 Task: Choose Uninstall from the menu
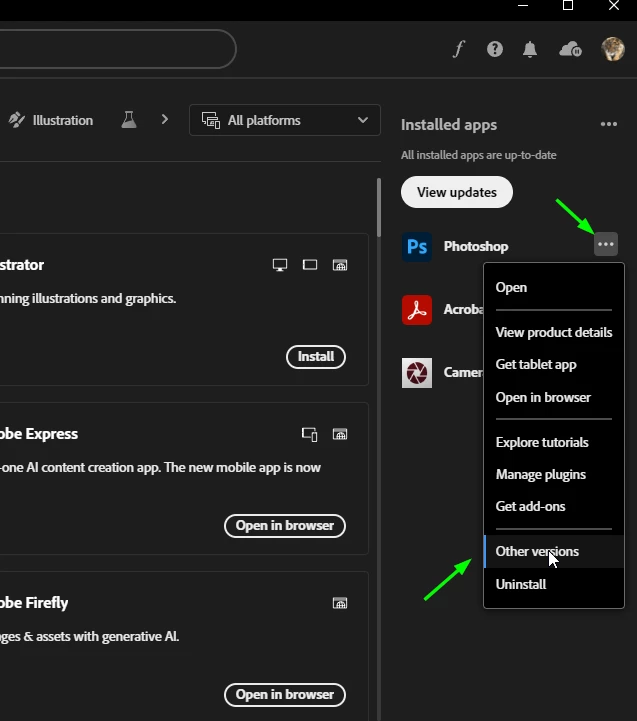tap(554, 584)
